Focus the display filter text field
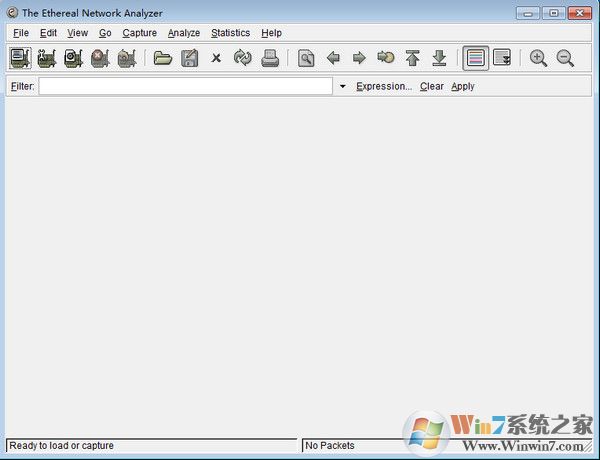 [186, 86]
